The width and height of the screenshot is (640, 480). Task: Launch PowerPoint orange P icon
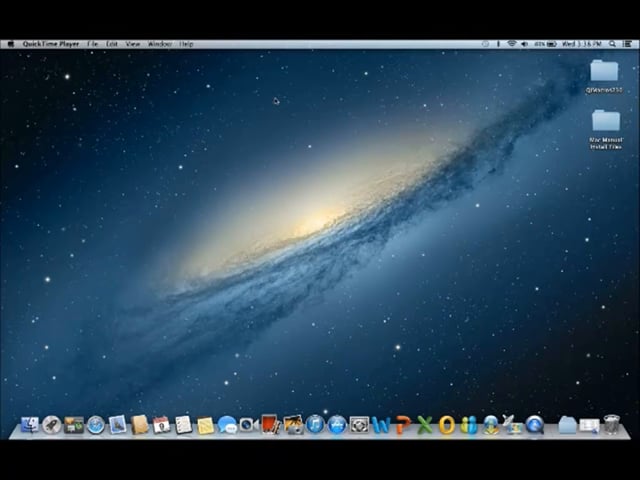[x=403, y=425]
